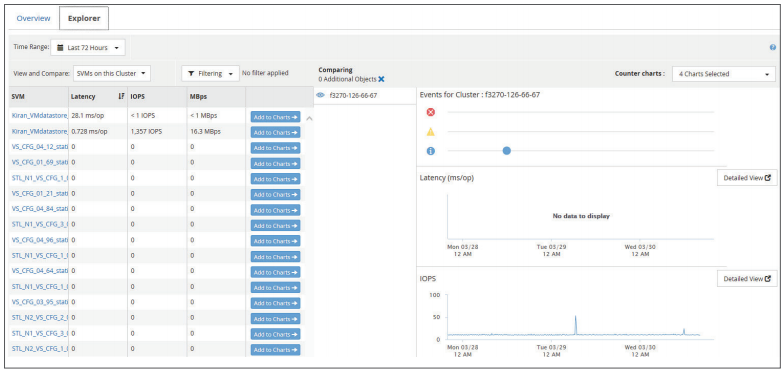
Task: Open the STL_N2_VS_CFG_2 SVM link
Action: click(40, 318)
